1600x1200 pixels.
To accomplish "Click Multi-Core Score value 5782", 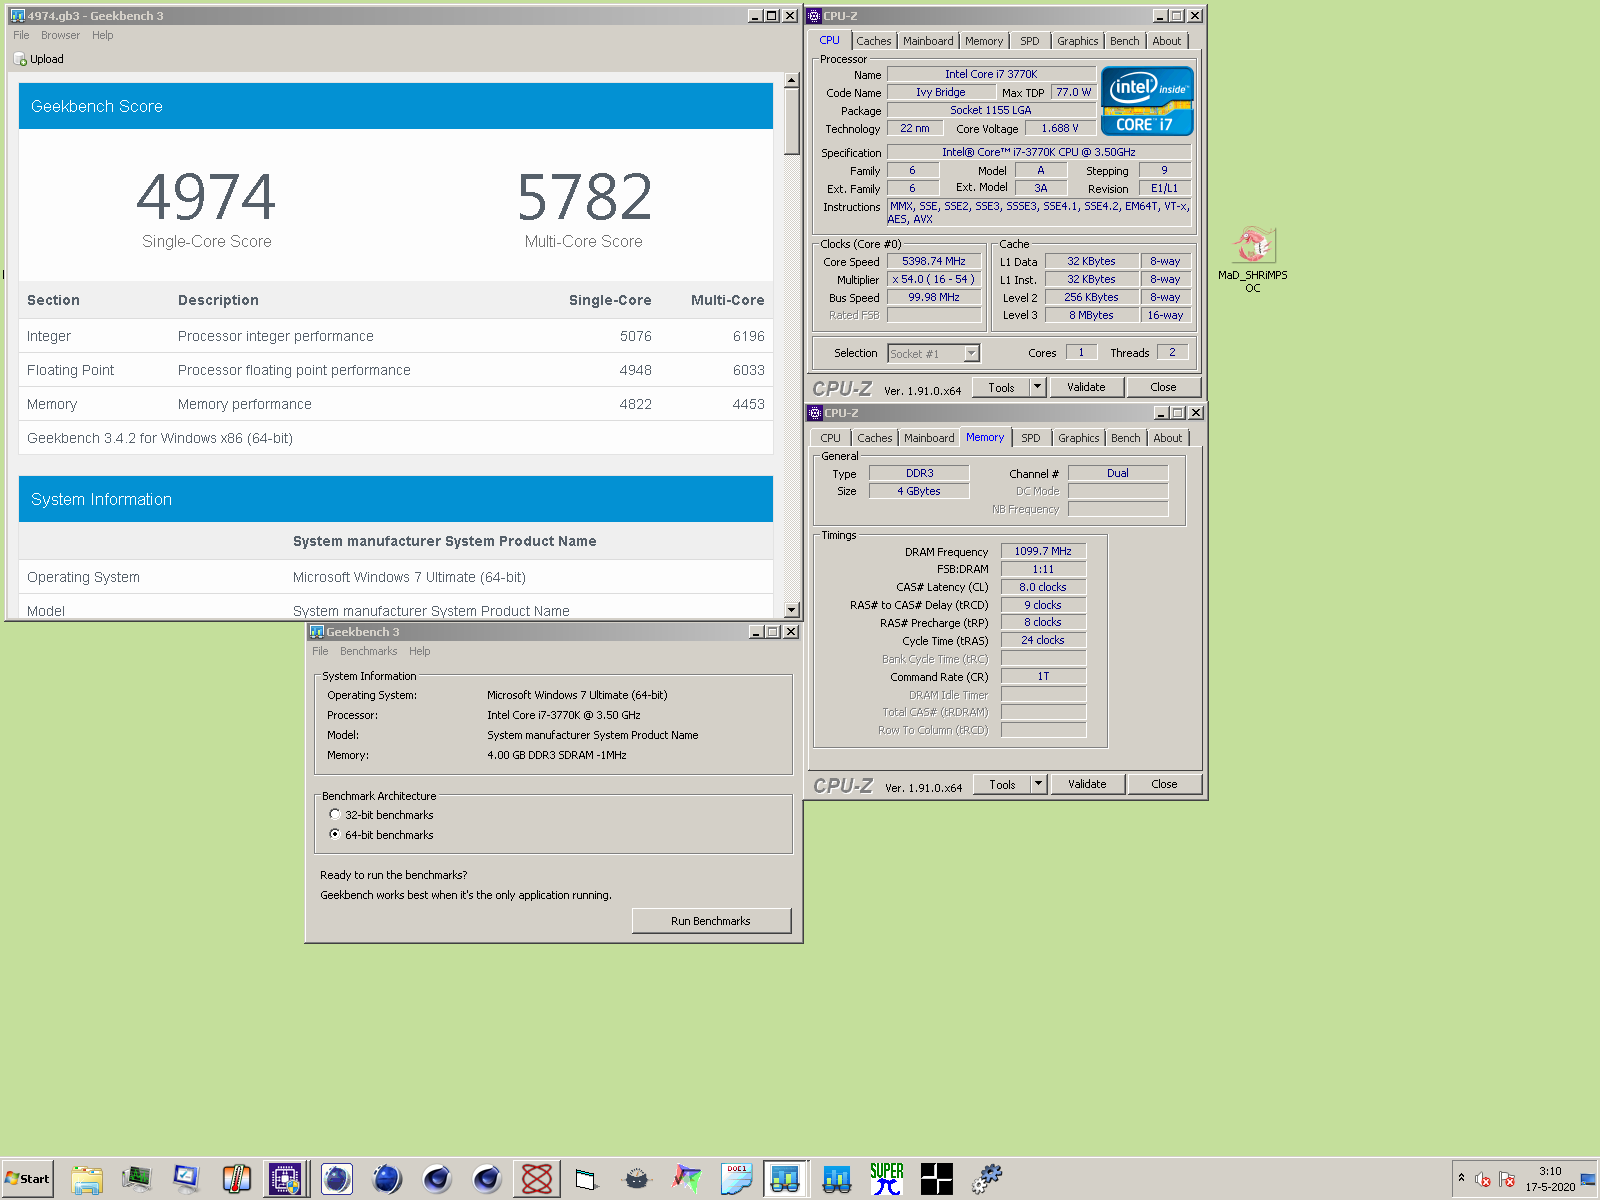I will (584, 197).
